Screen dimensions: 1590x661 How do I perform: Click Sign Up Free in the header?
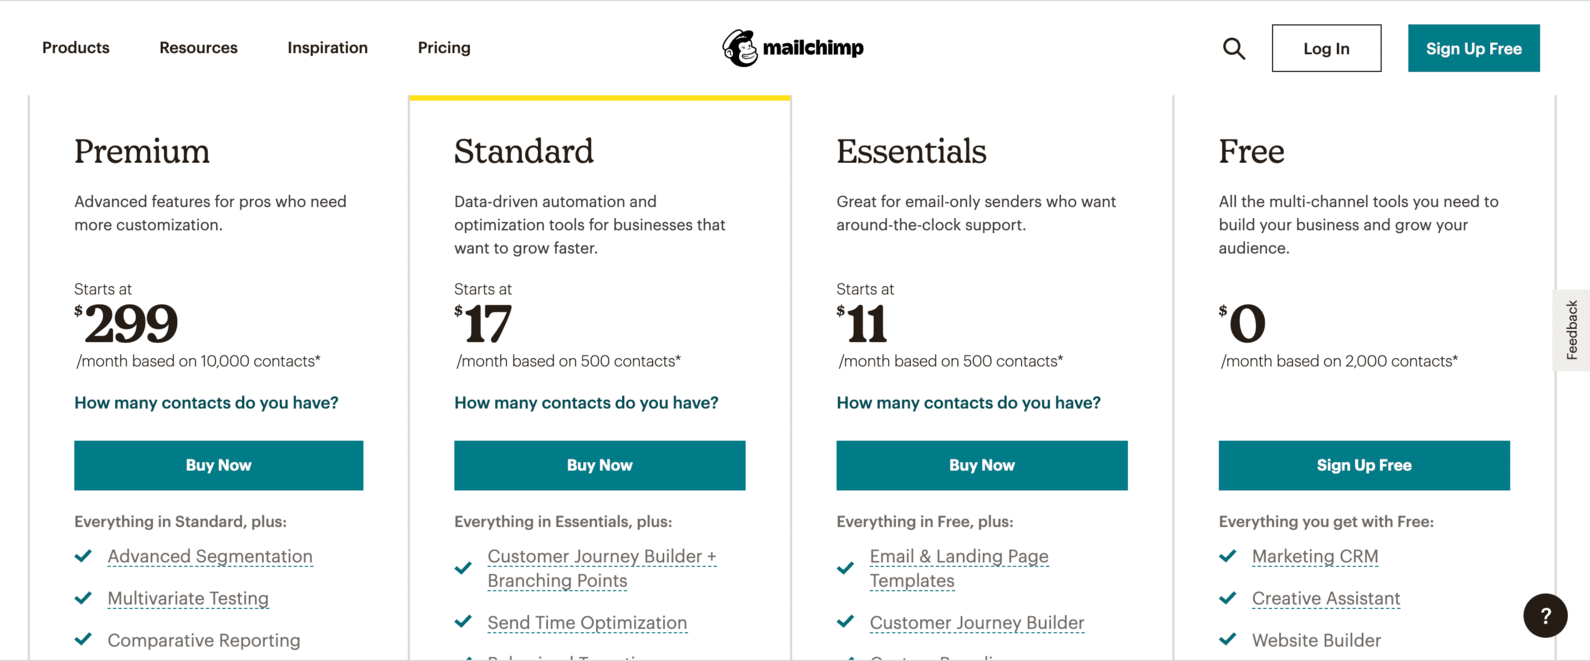(1473, 47)
